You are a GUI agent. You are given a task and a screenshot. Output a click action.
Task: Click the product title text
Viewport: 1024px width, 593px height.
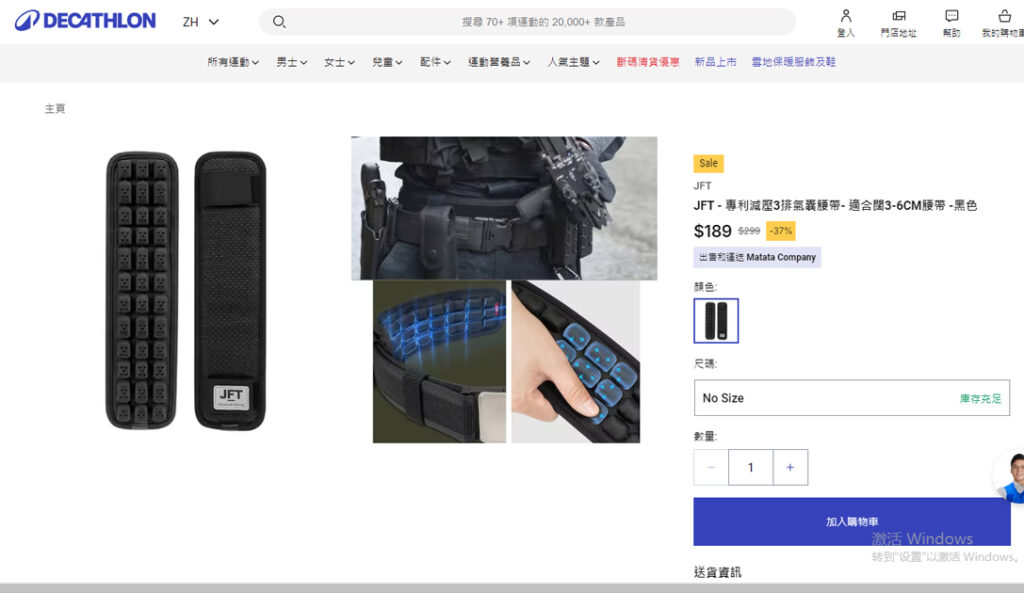[835, 205]
